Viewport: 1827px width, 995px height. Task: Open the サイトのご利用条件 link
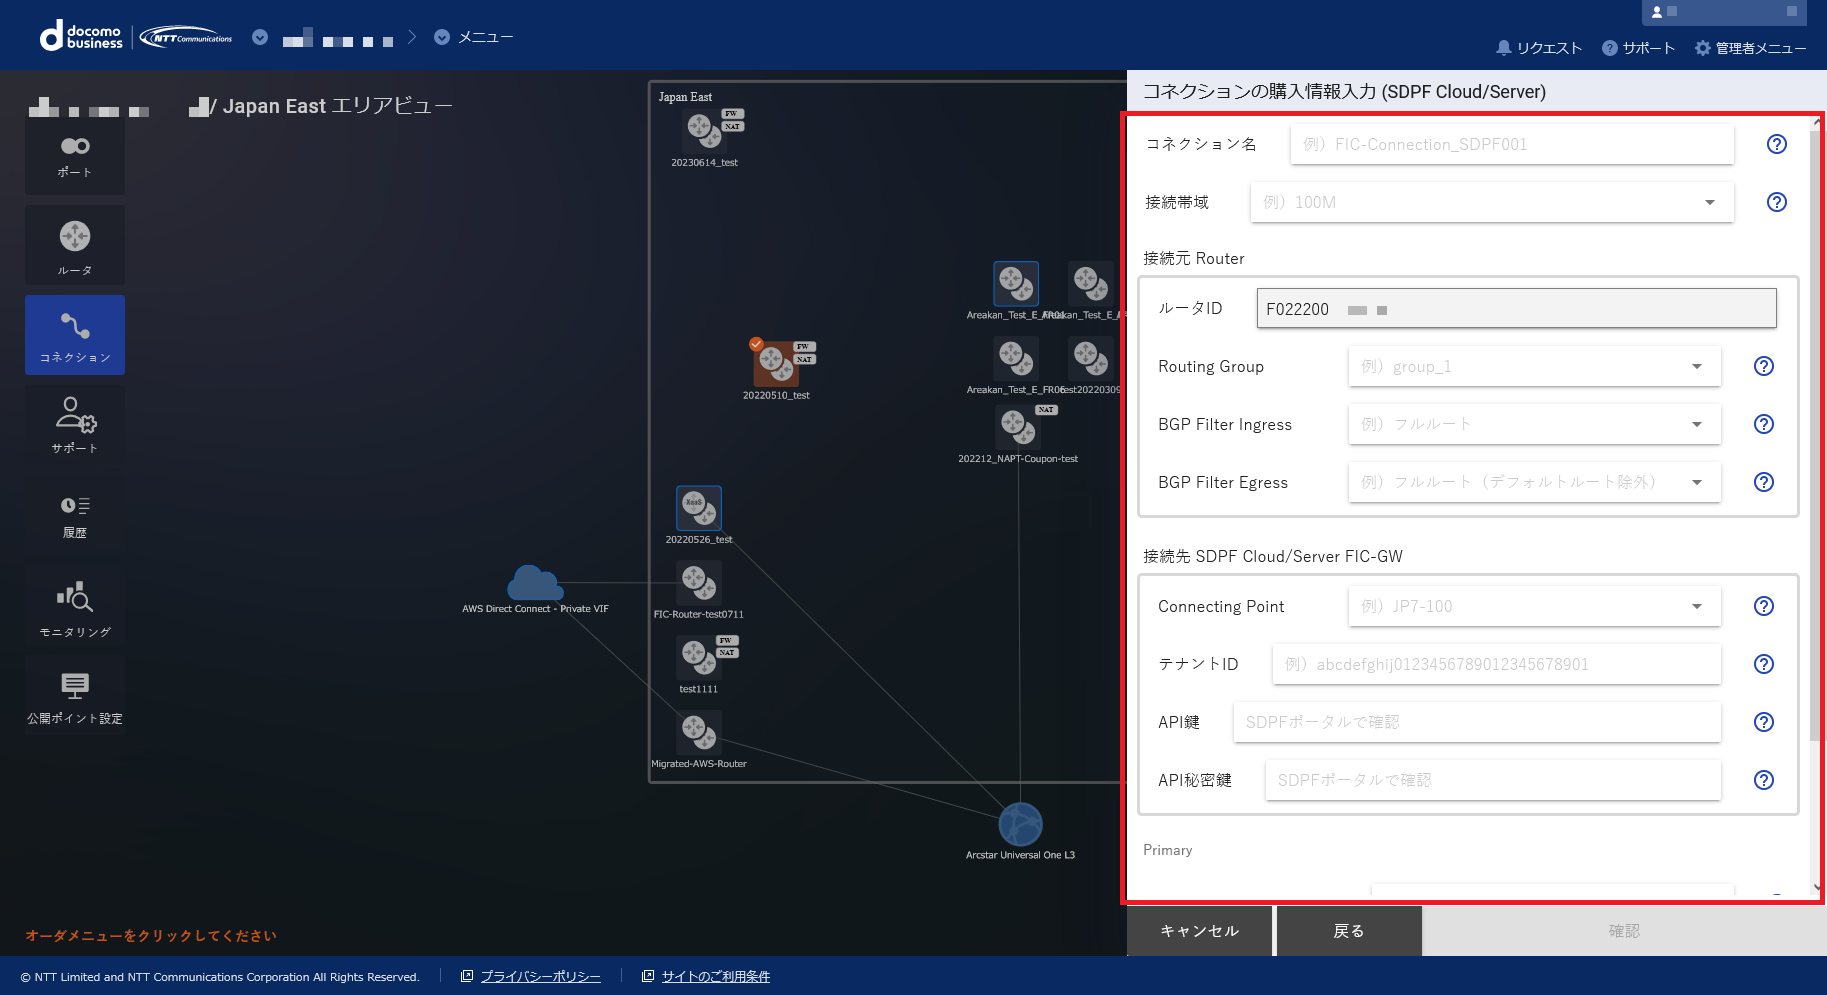tap(716, 977)
